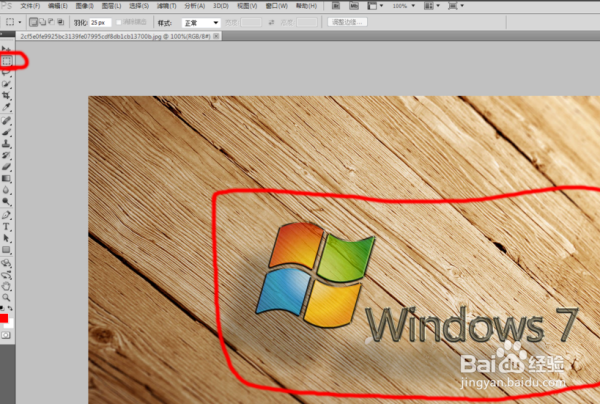Select the Rectangle shape tool

click(x=6, y=250)
